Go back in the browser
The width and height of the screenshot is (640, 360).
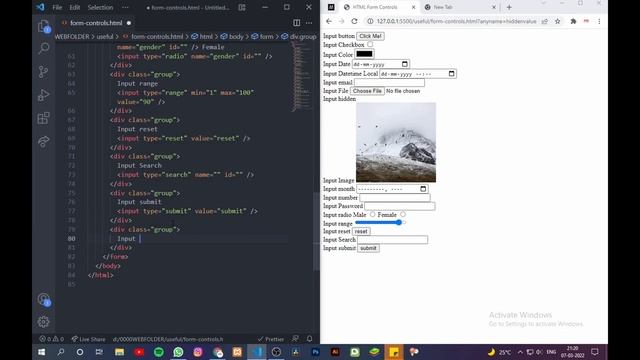point(329,21)
